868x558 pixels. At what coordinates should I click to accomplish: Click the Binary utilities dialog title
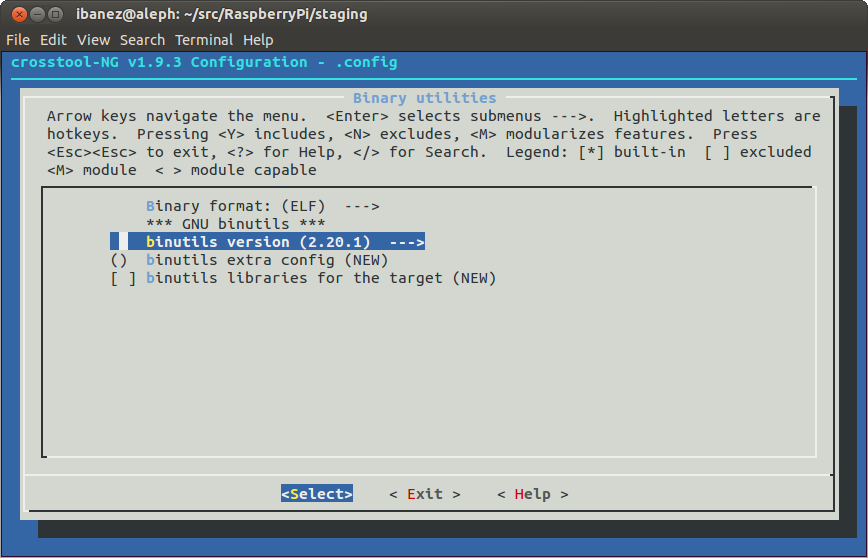pos(425,98)
